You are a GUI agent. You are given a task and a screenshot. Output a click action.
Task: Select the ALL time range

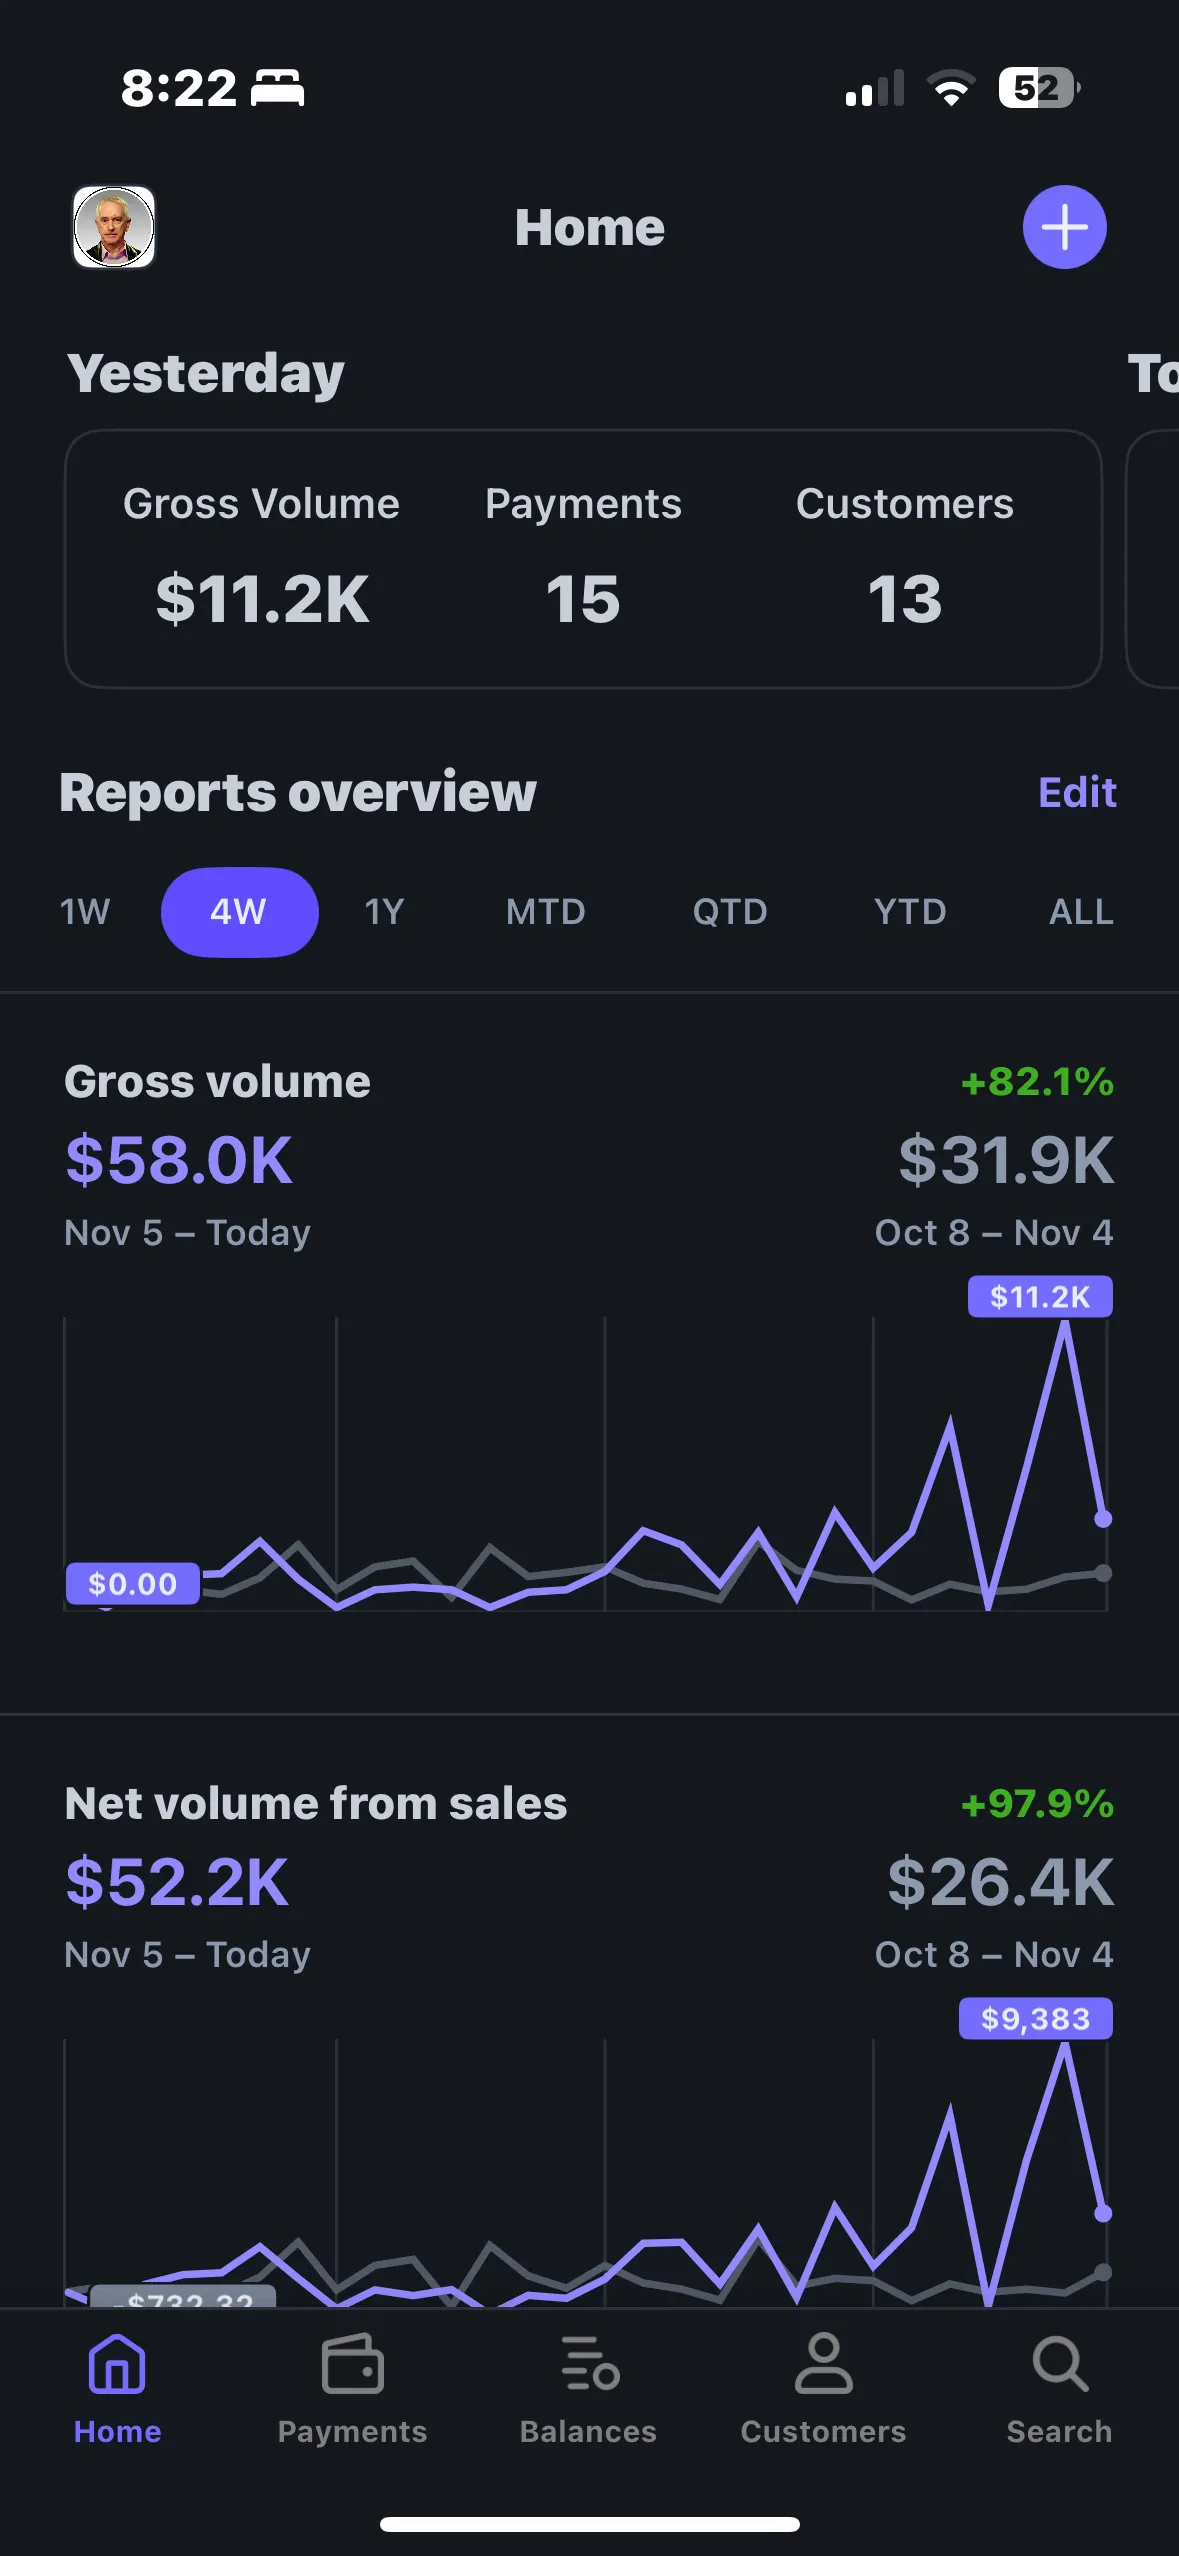pyautogui.click(x=1081, y=912)
